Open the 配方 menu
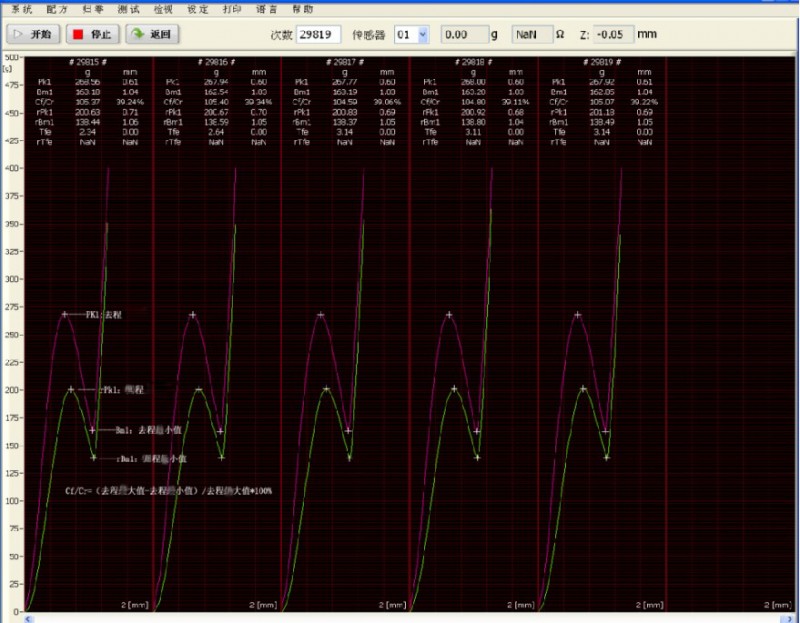The height and width of the screenshot is (623, 800). pos(57,9)
